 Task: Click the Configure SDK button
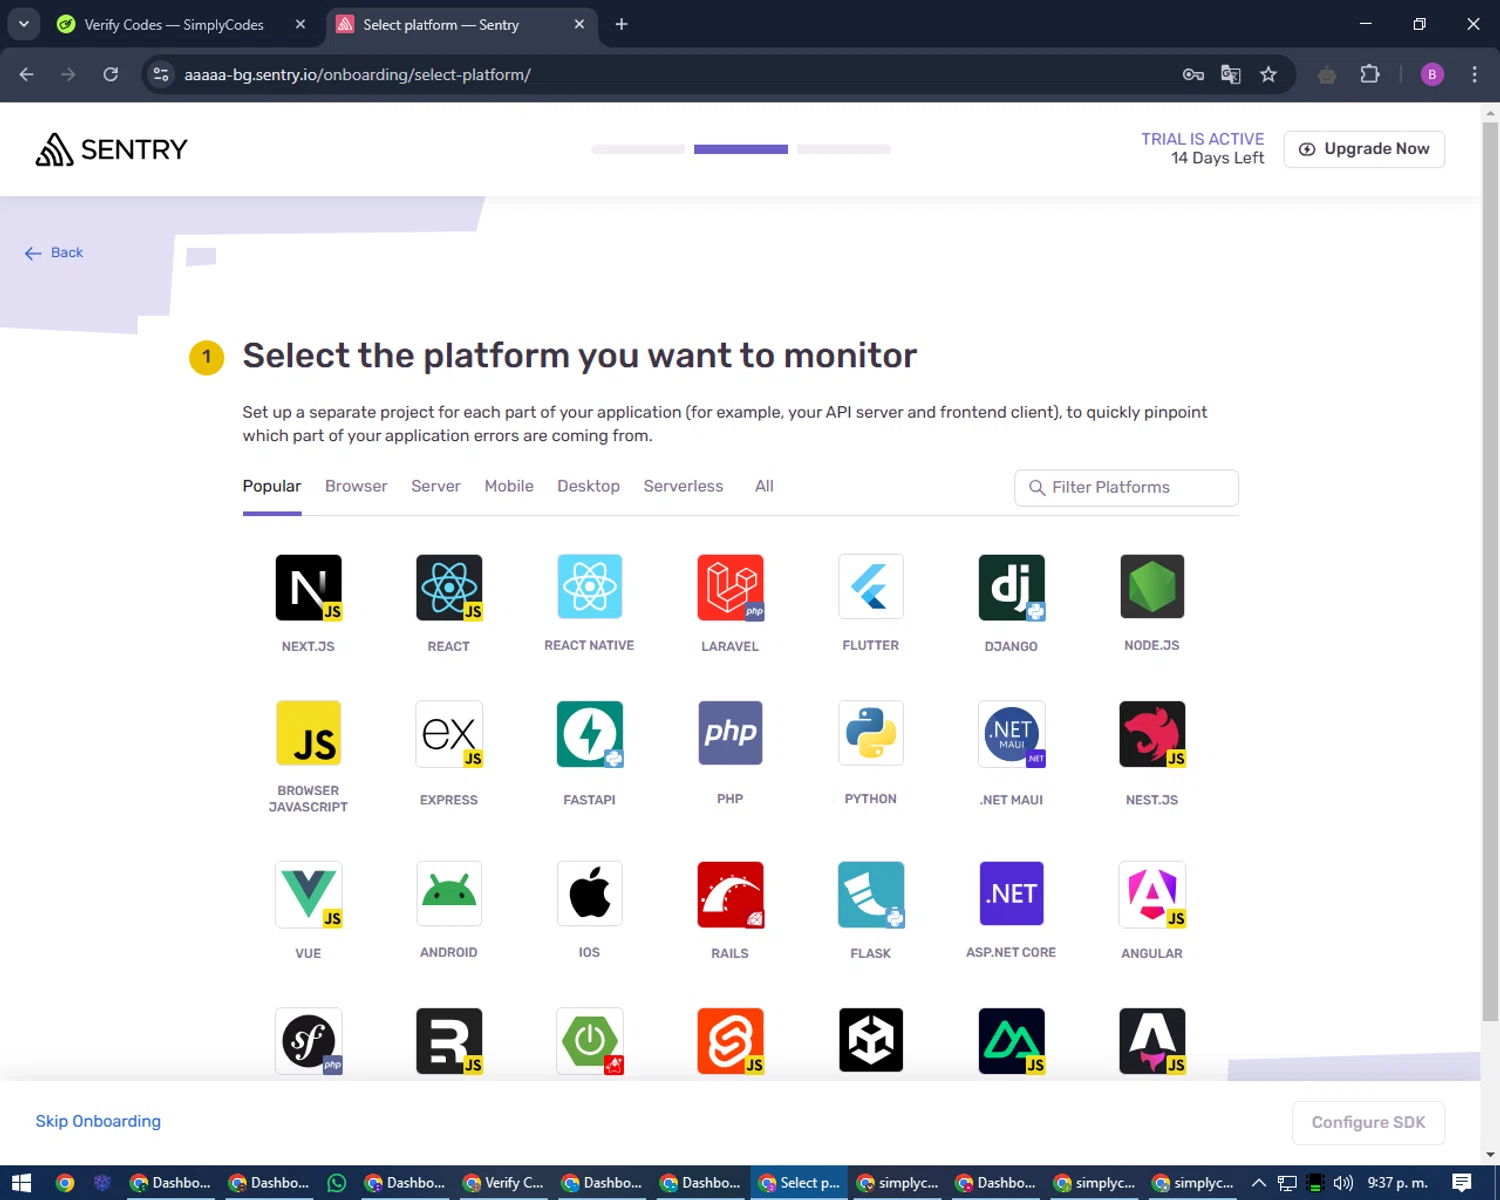tap(1368, 1122)
